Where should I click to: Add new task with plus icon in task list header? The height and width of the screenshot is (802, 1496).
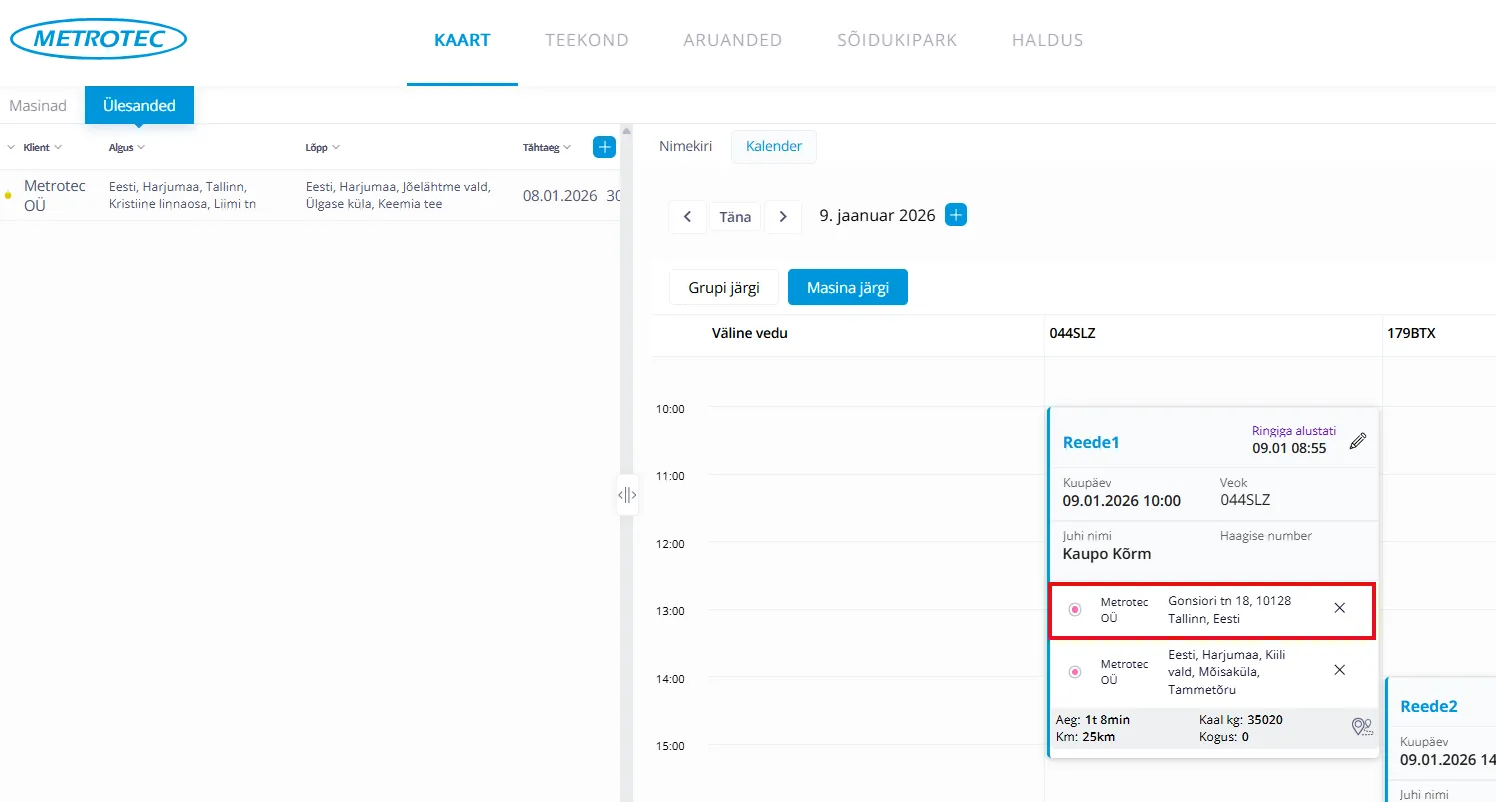point(604,147)
